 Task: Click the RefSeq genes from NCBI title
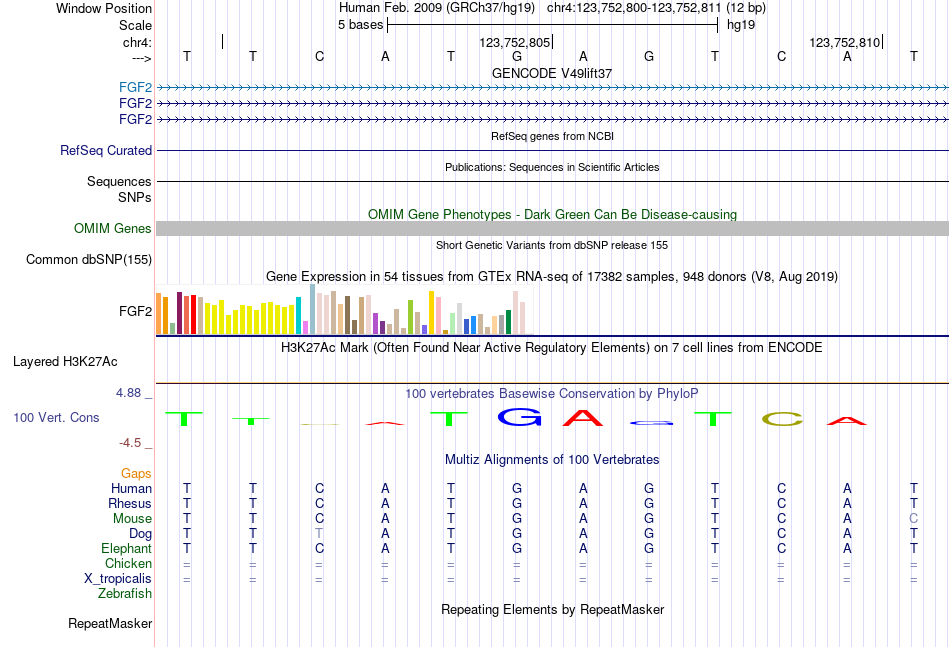coord(552,136)
